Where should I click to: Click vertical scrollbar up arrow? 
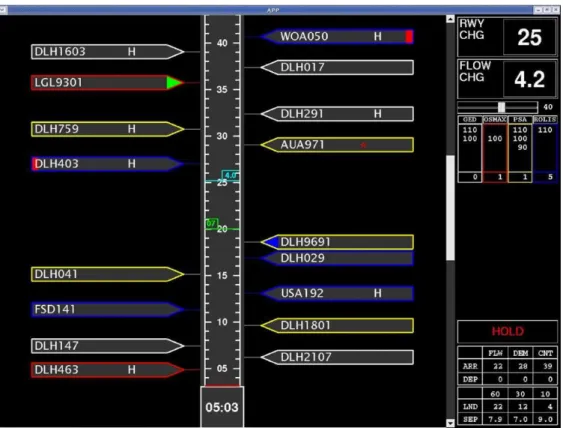pos(450,19)
